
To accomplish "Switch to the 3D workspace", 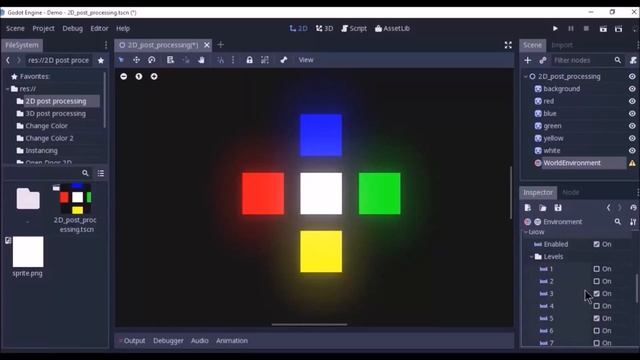I will pos(324,29).
